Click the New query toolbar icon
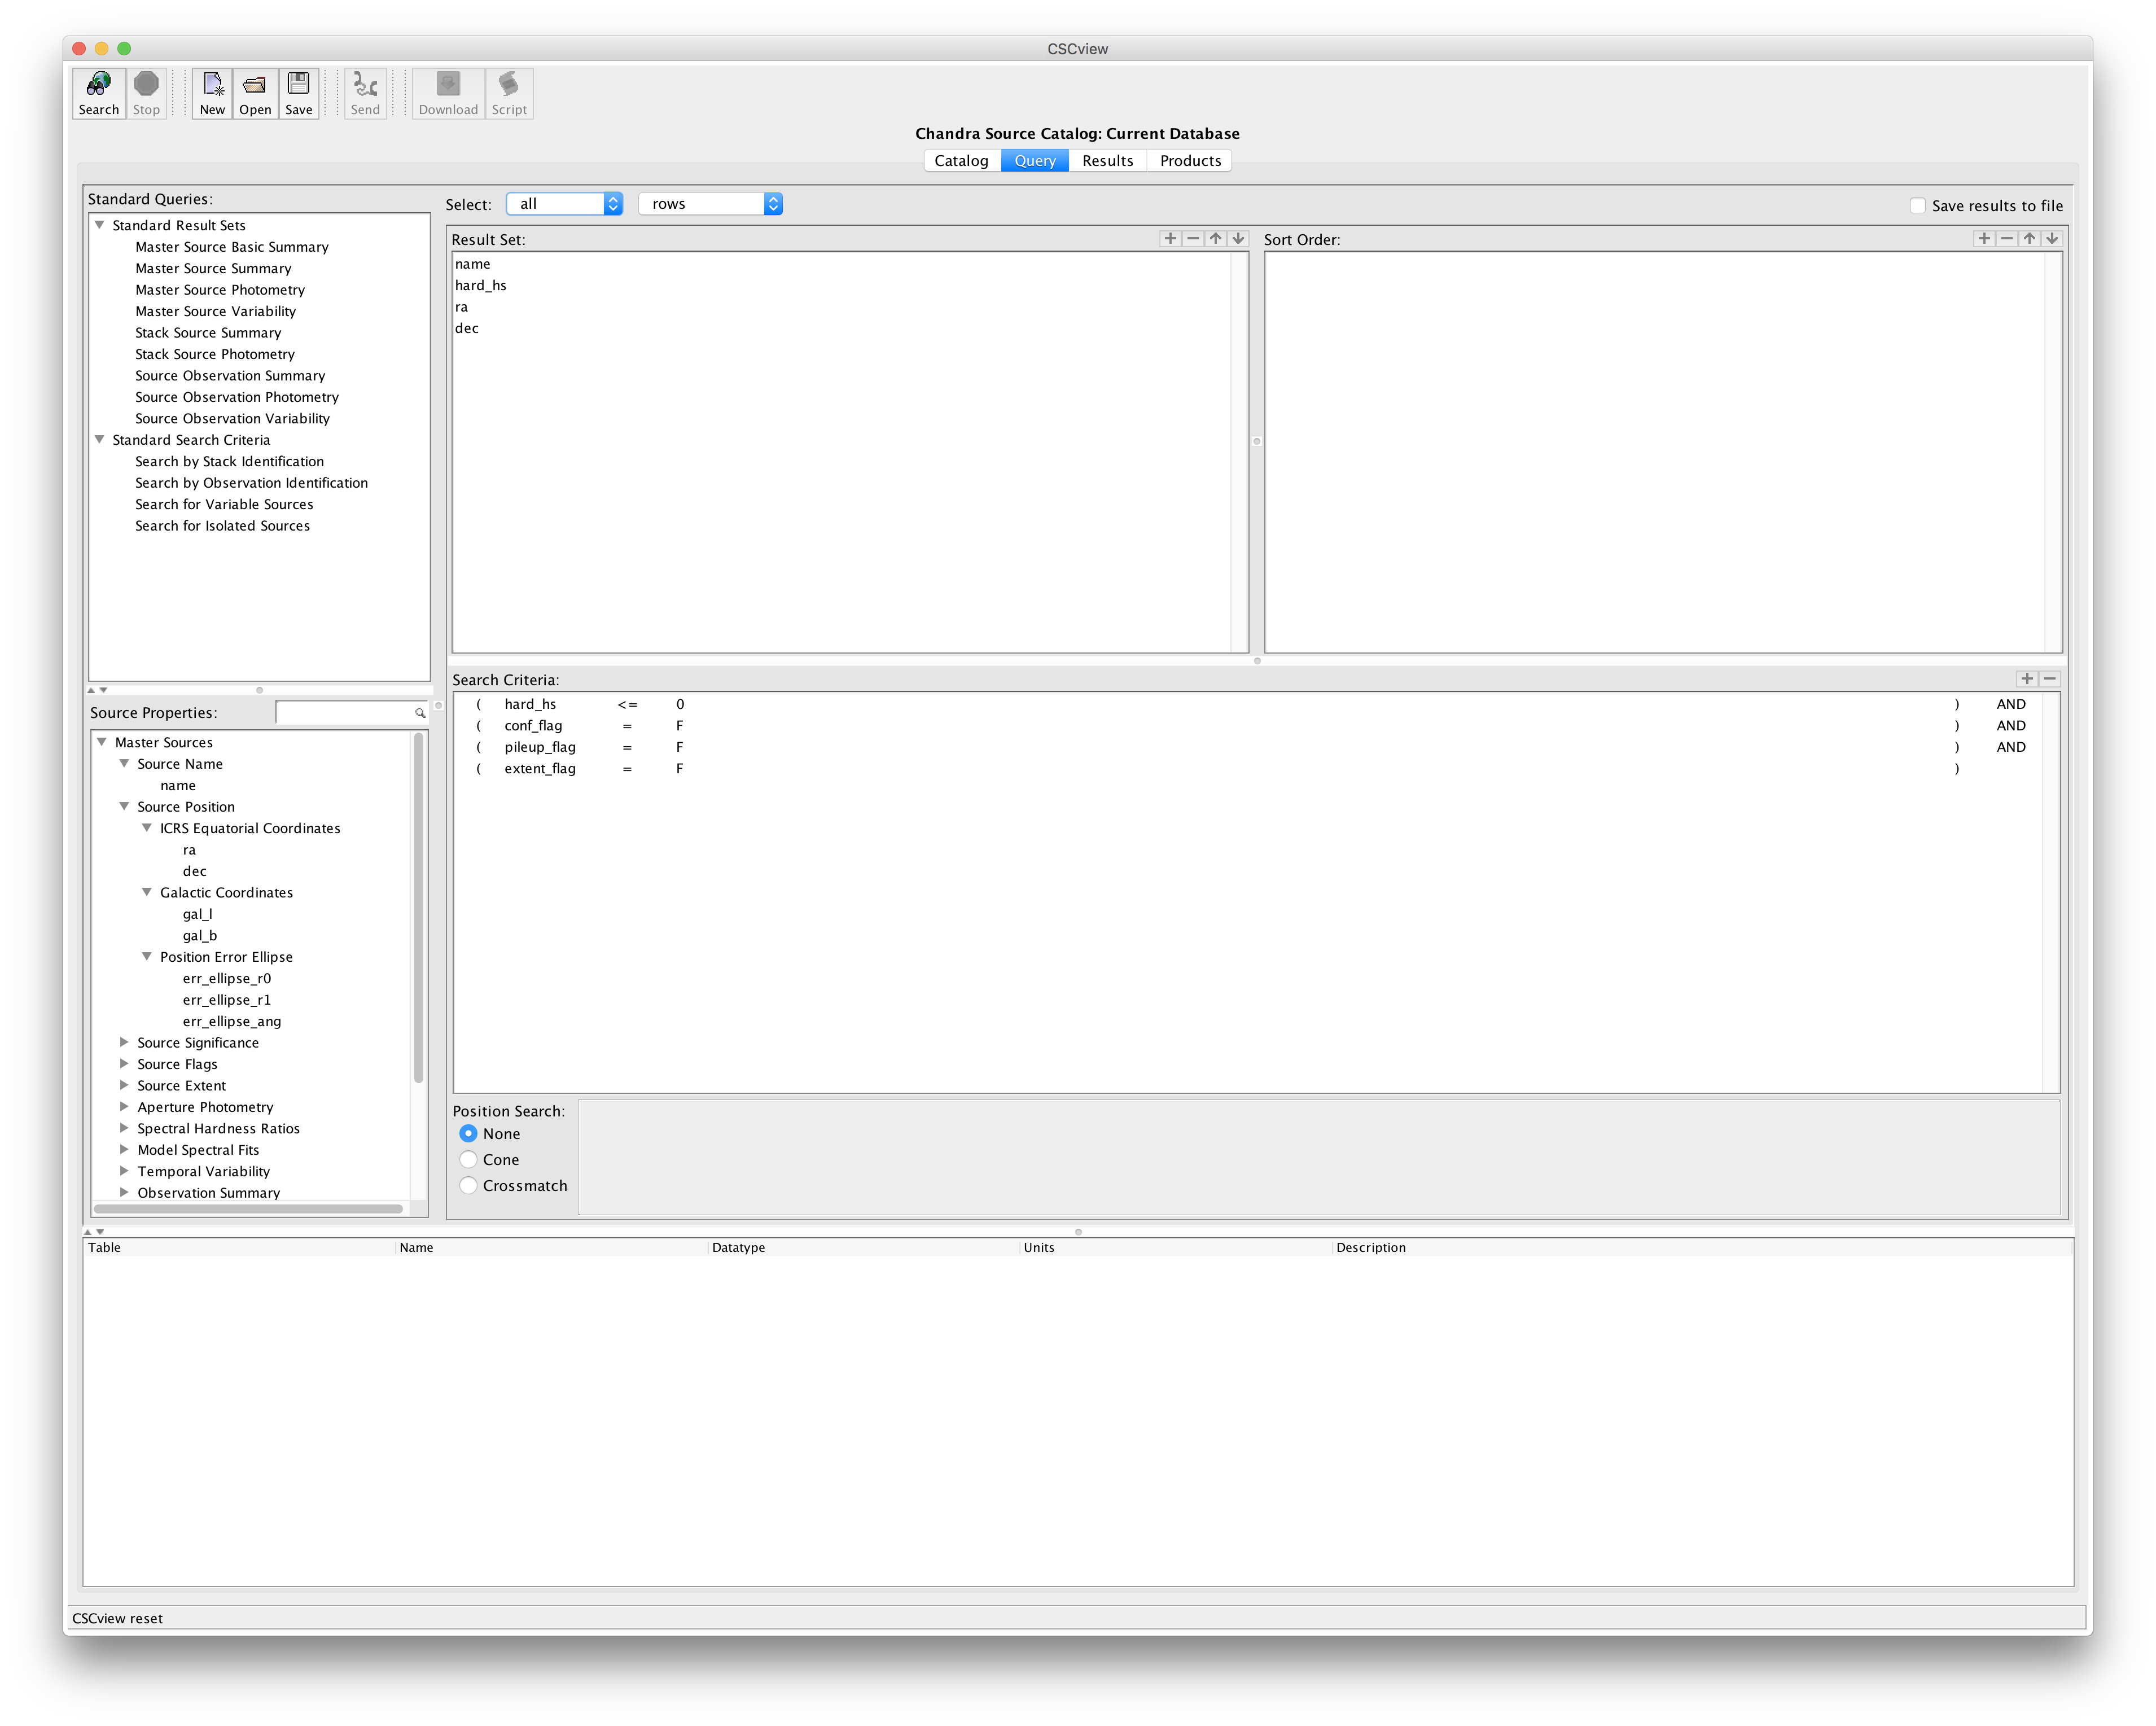Screen dimensions: 2156x1726 212,85
